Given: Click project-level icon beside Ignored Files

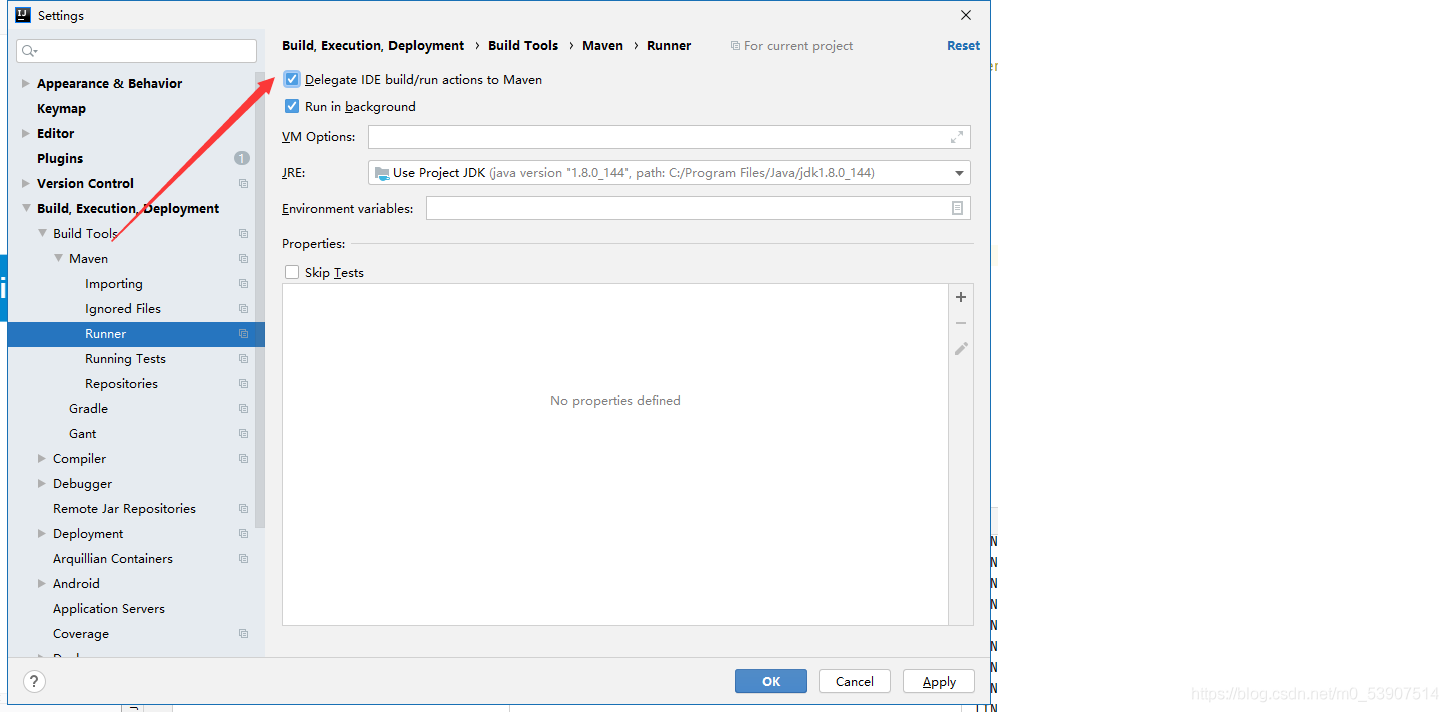Looking at the screenshot, I should pyautogui.click(x=243, y=309).
